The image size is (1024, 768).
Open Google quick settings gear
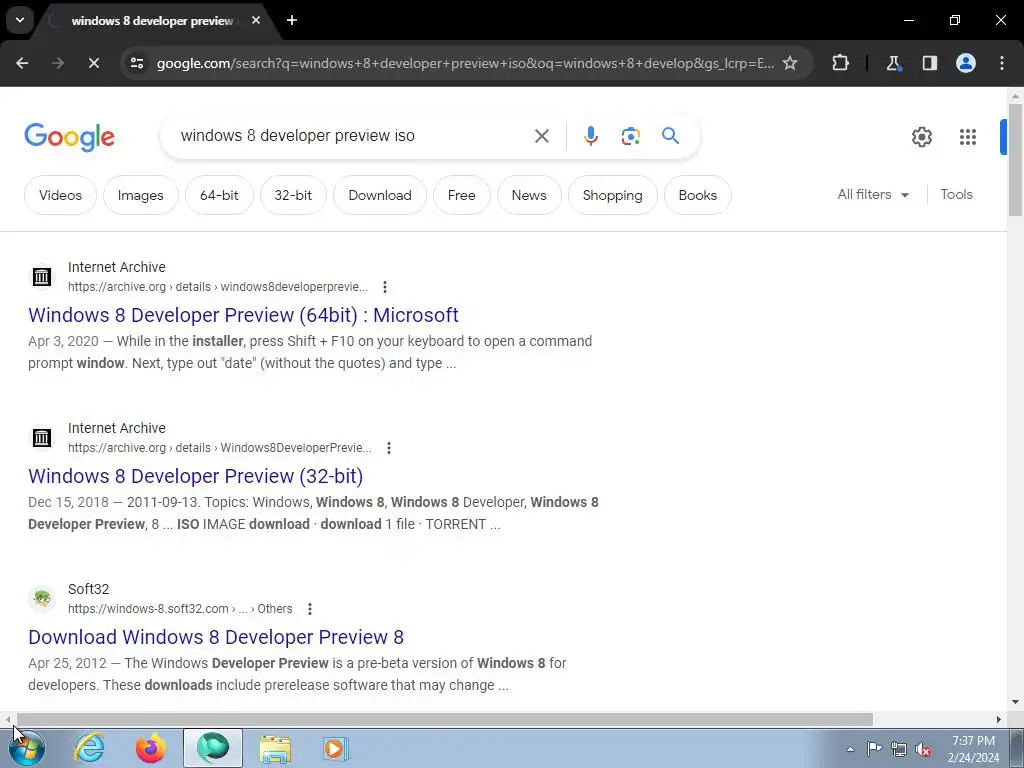pyautogui.click(x=921, y=136)
